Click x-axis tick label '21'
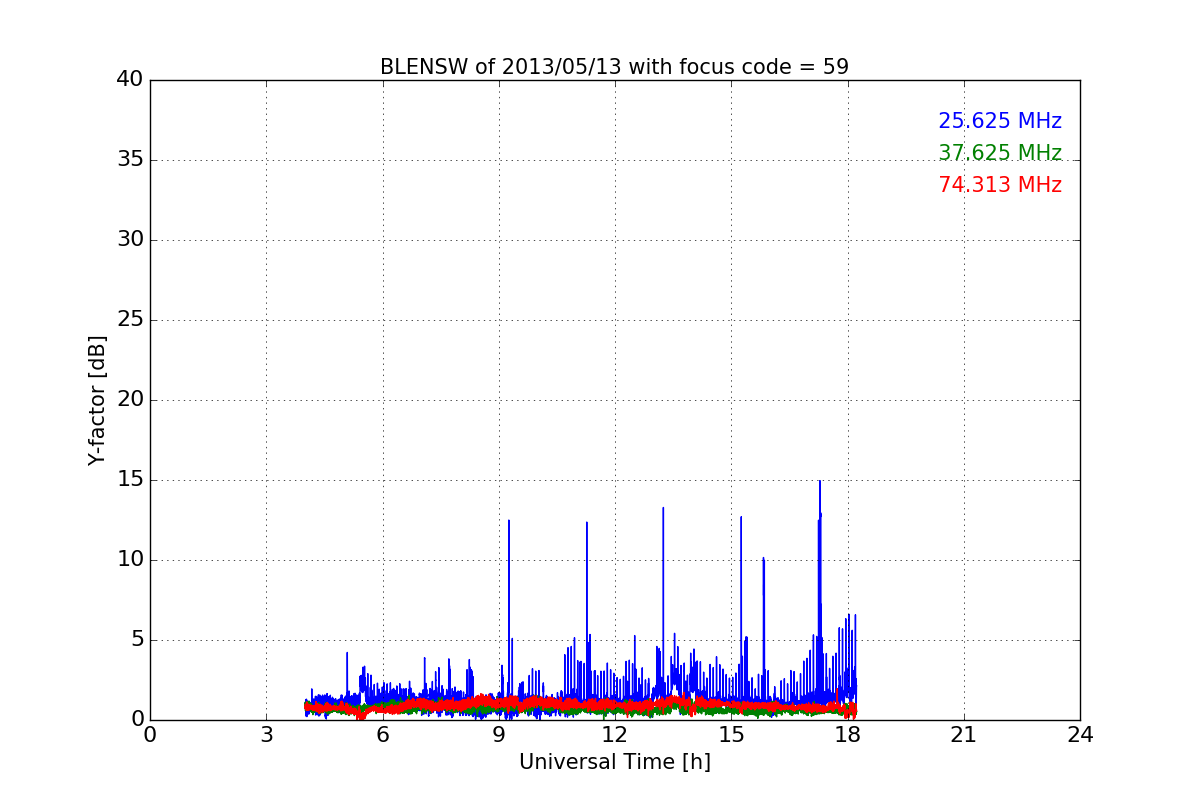Screen dimensions: 1200x800 (964, 735)
